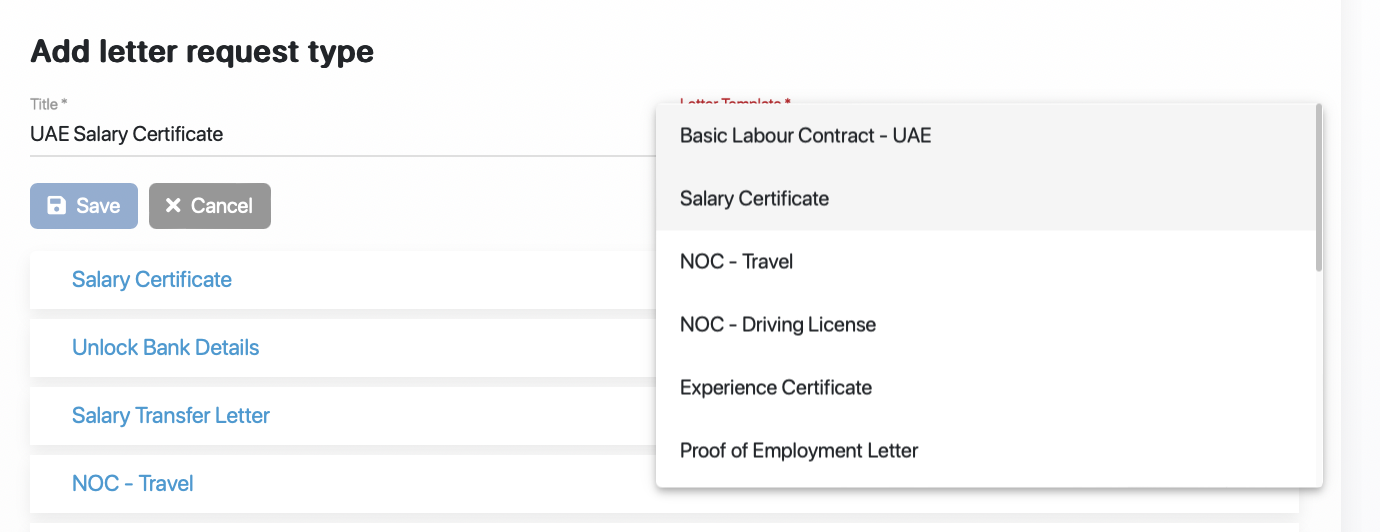The image size is (1380, 532).
Task: Pick NOC - Travel from the dropdown list
Action: coord(736,262)
